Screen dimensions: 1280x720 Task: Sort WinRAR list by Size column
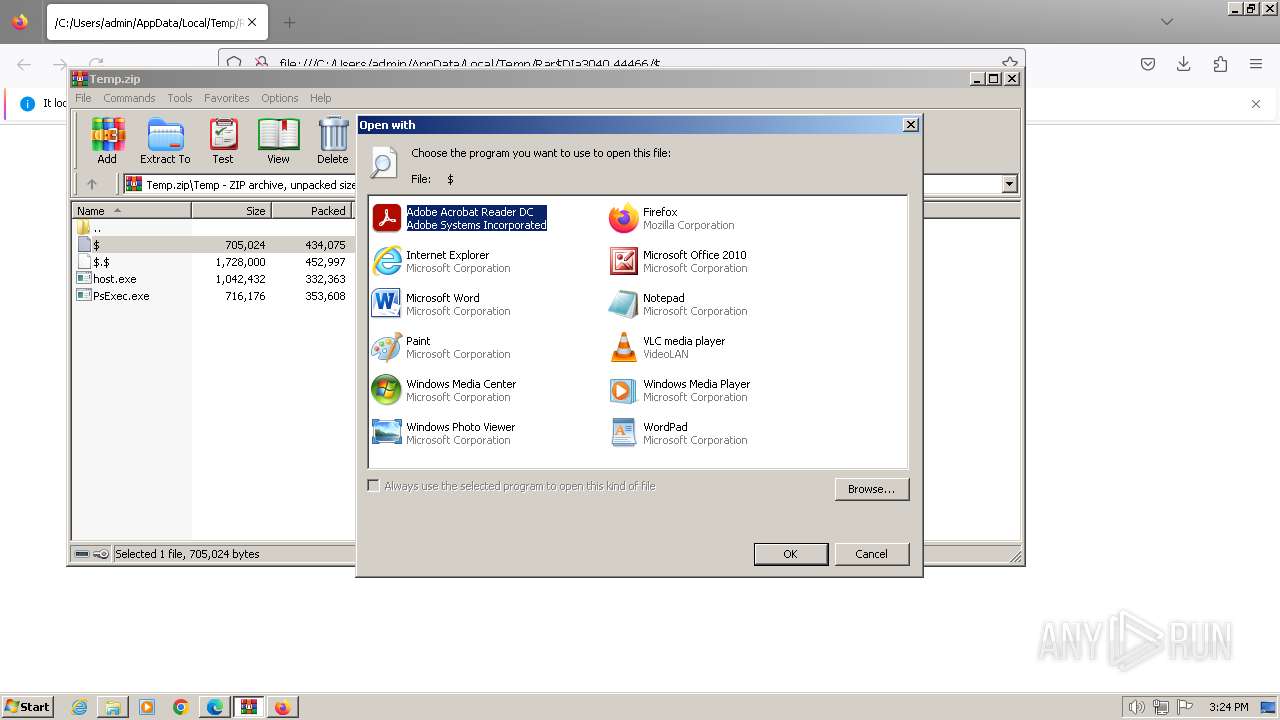(x=231, y=211)
